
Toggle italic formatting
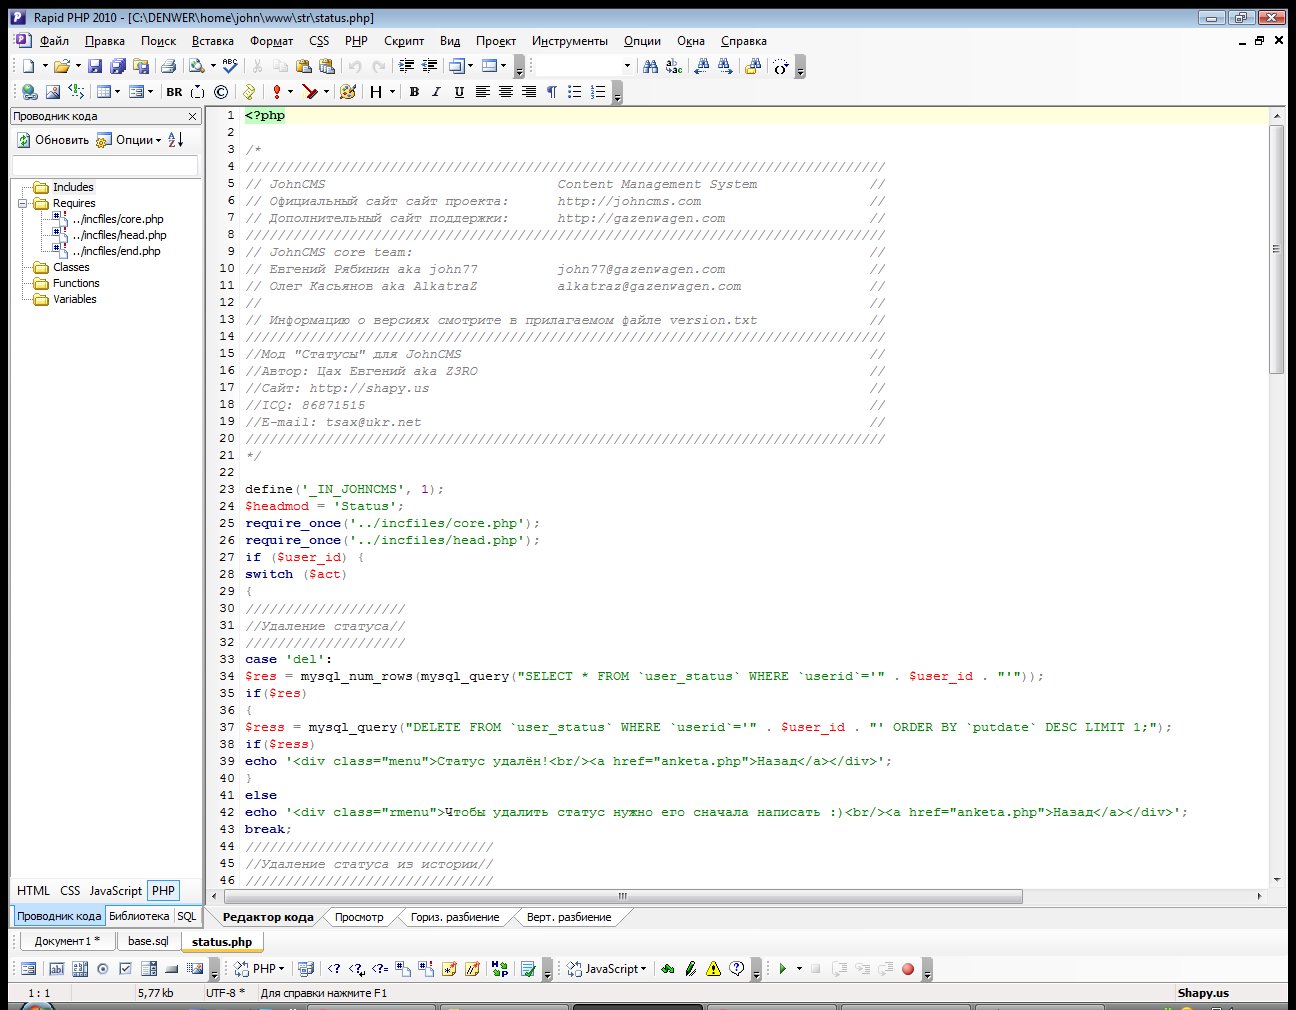click(x=436, y=92)
